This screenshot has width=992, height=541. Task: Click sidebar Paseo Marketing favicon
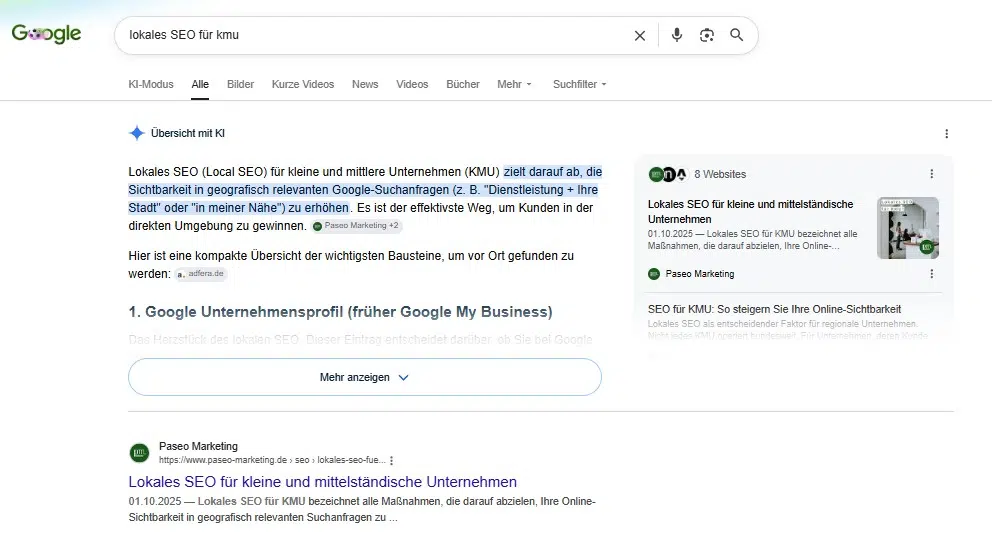point(654,274)
